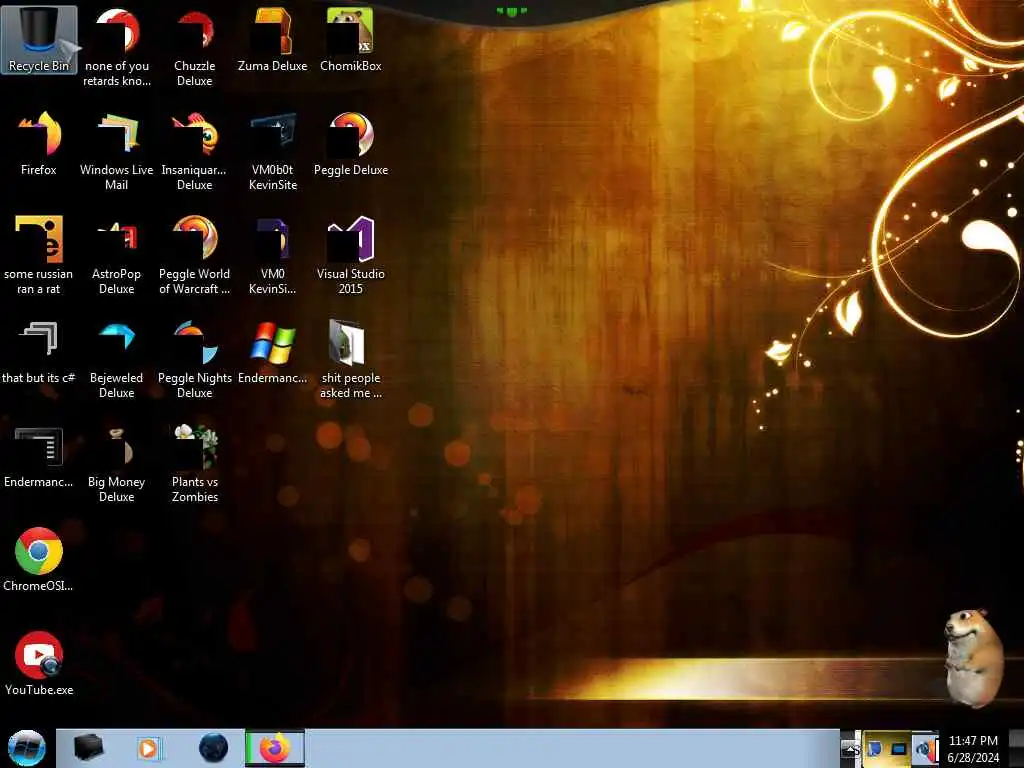Click the Plants vs Zombies label text
This screenshot has height=768, width=1024.
pos(195,489)
